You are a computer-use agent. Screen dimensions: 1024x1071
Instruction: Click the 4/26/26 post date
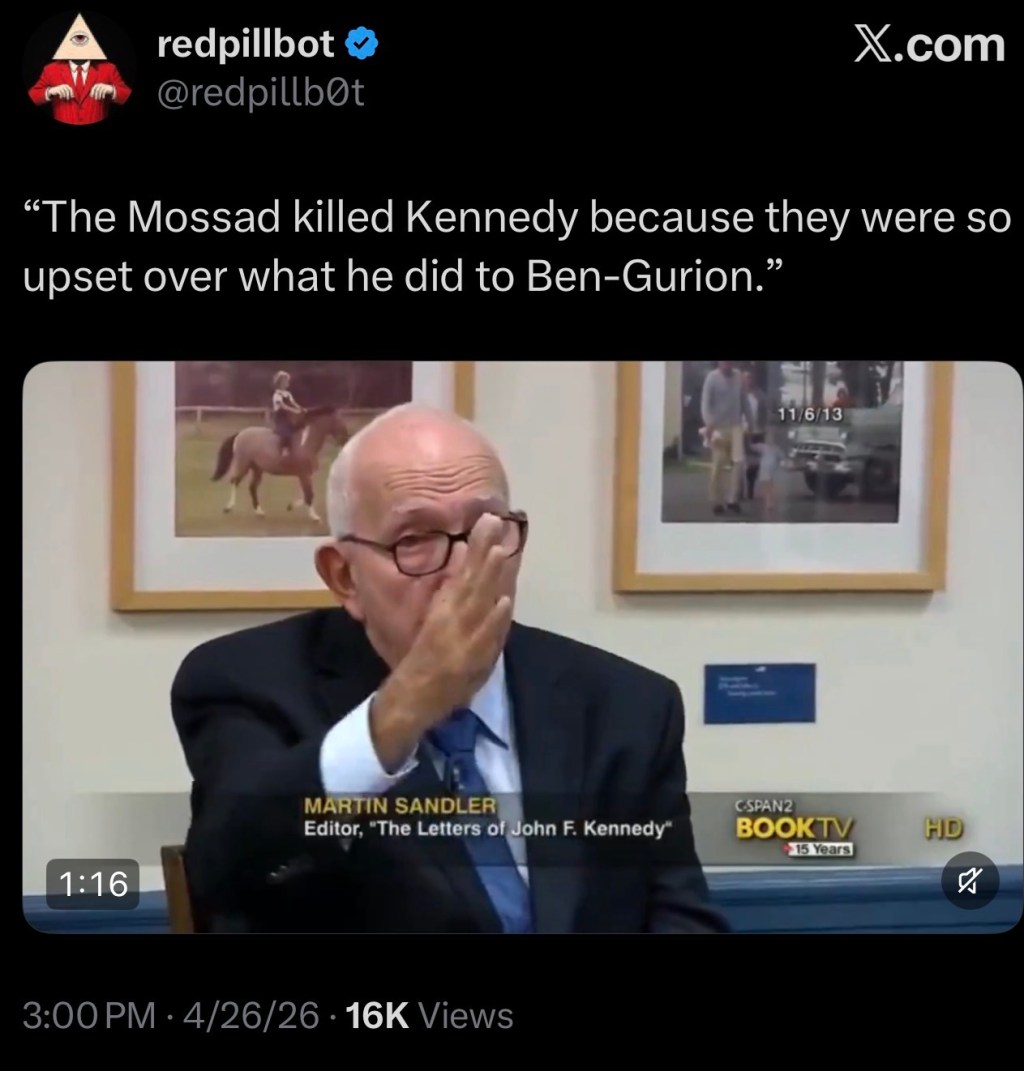(x=251, y=1015)
